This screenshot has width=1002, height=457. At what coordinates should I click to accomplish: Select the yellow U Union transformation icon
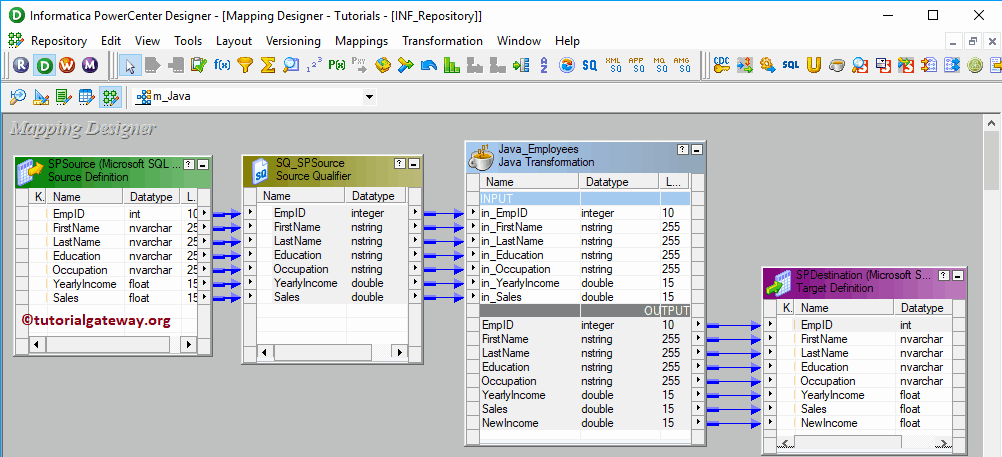(813, 65)
